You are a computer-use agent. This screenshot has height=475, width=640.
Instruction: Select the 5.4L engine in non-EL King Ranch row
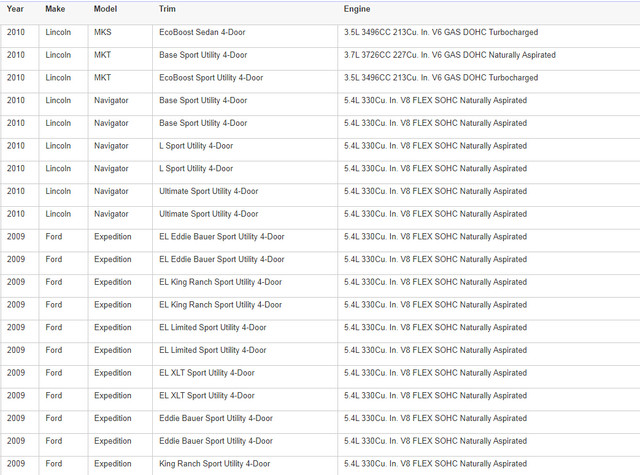coord(435,464)
